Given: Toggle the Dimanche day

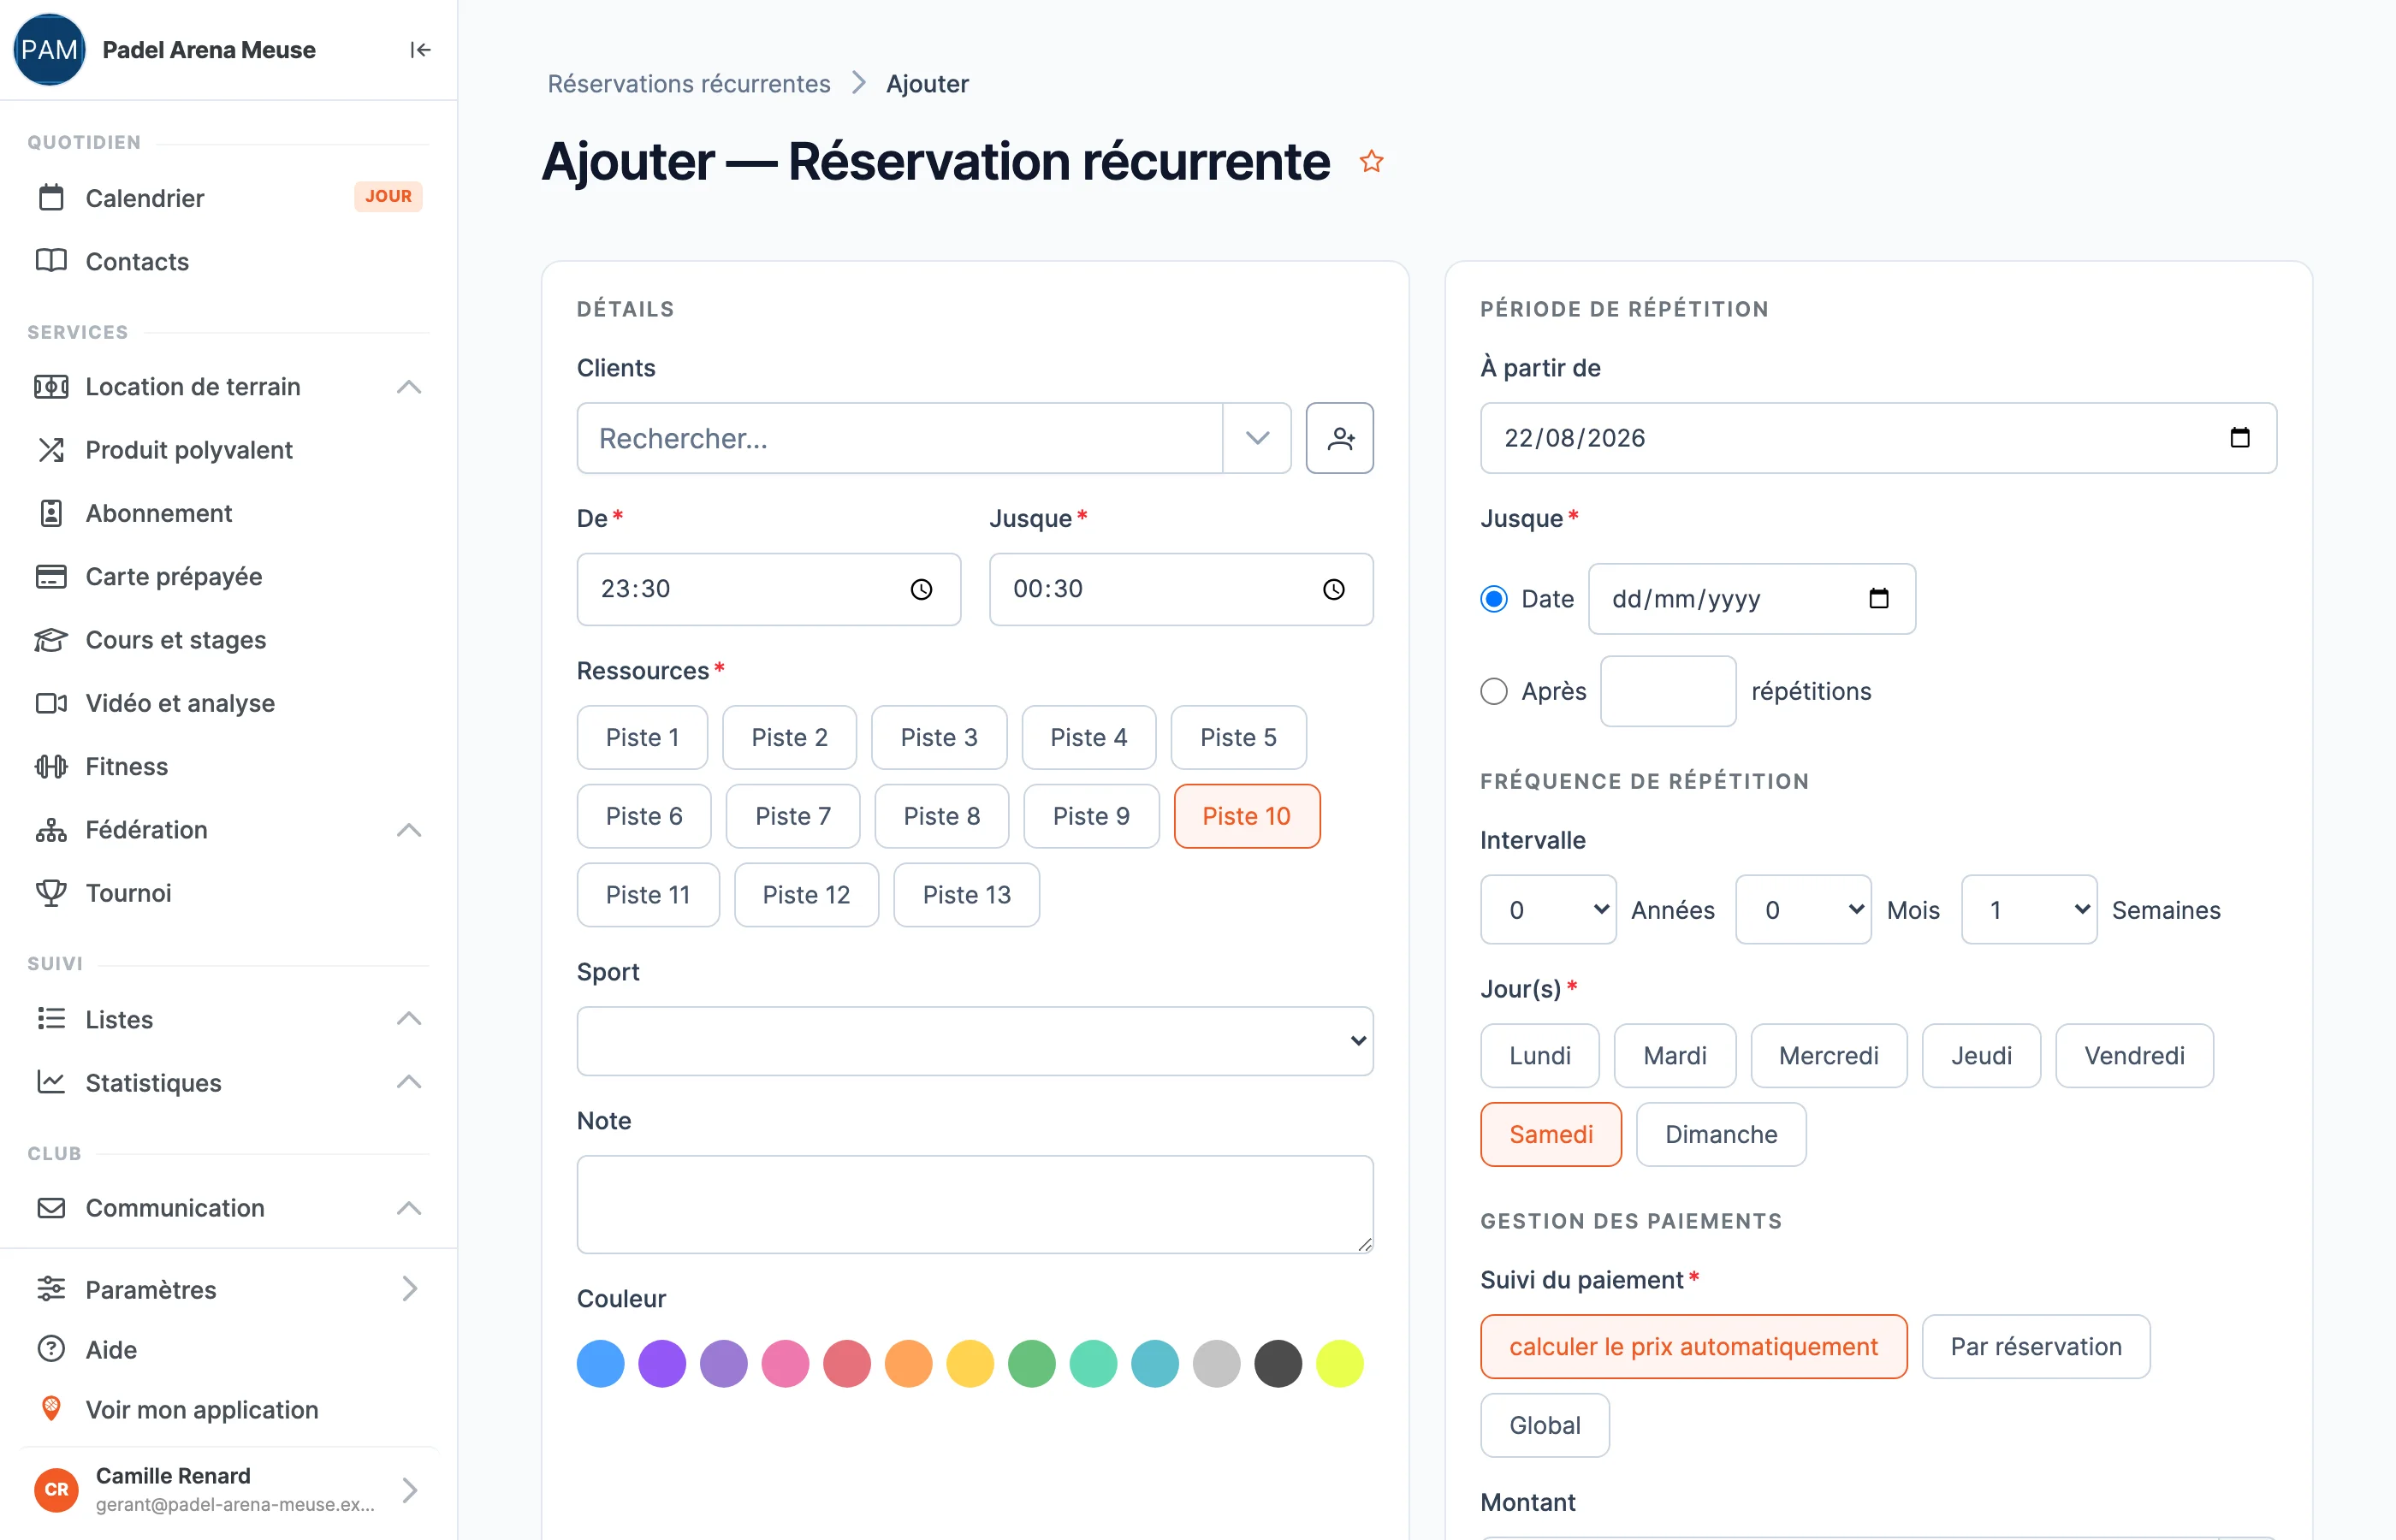Looking at the screenshot, I should click(x=1720, y=1134).
